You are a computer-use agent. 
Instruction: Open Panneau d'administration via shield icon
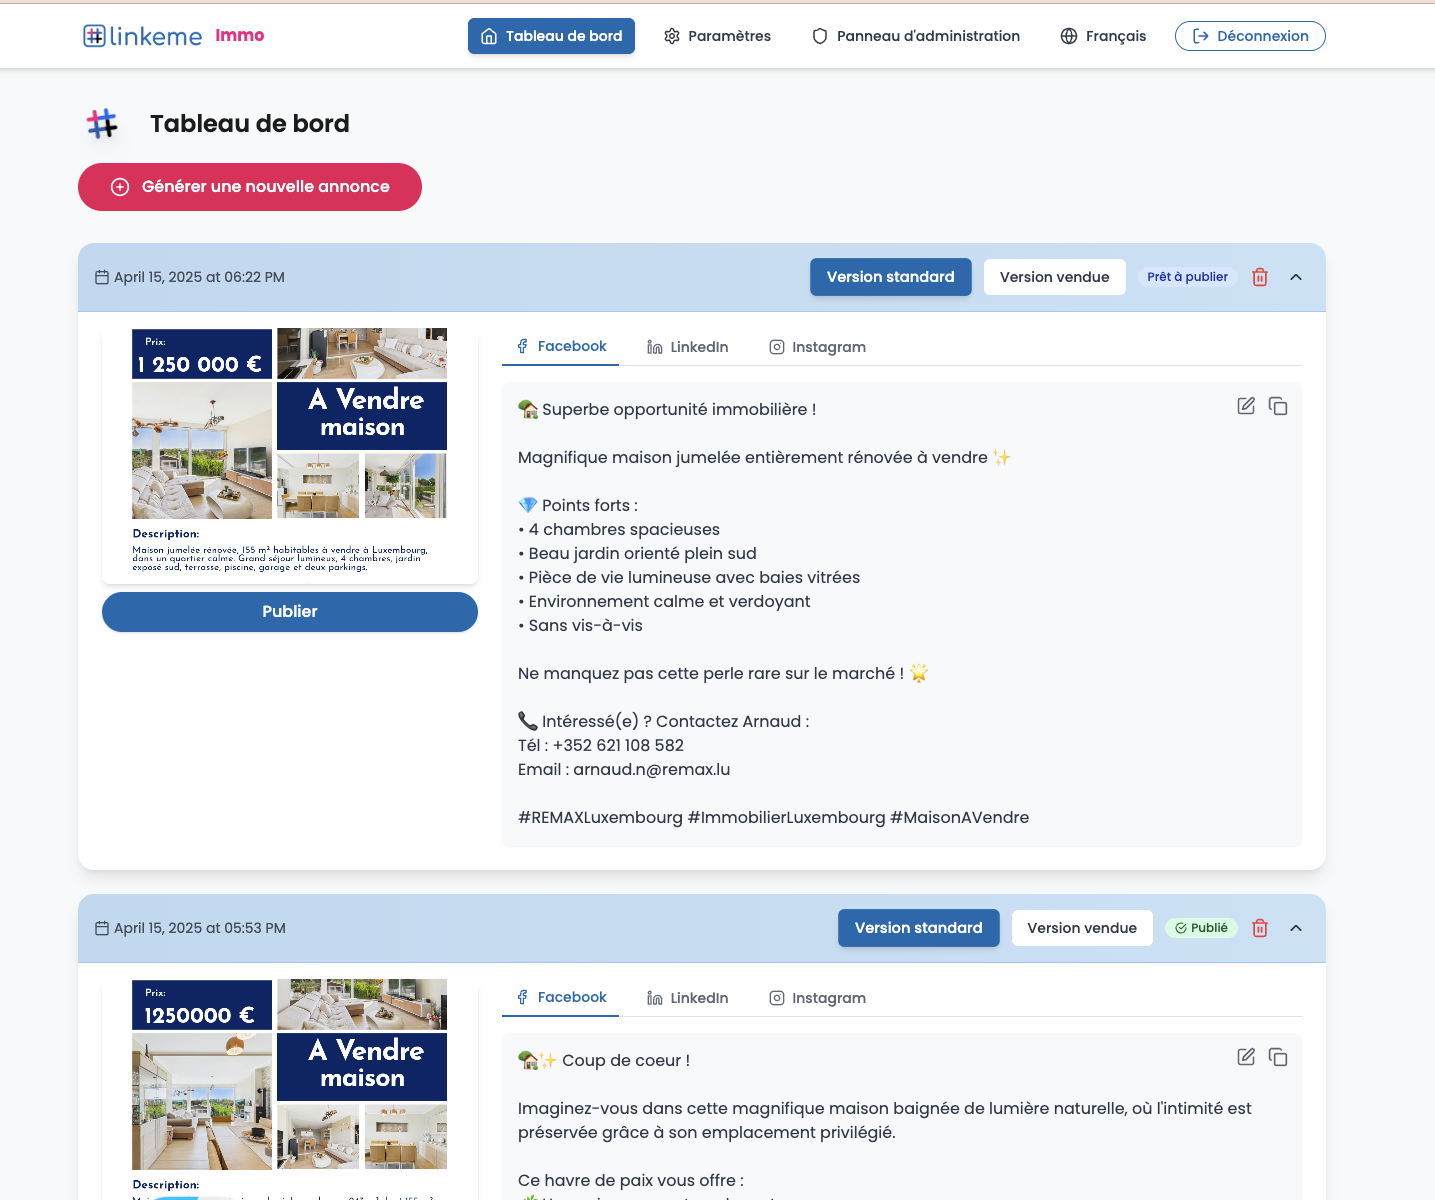[819, 36]
